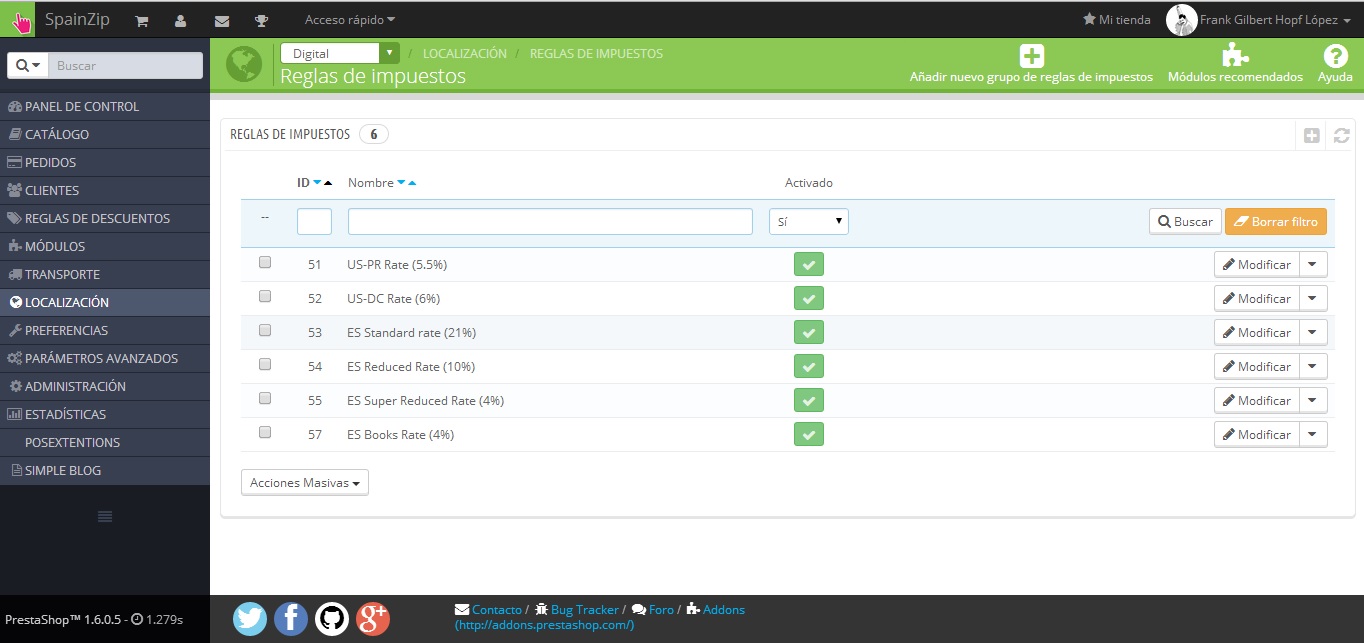Open the Activado filter Sí dropdown
Screen dimensions: 1364x643
(x=808, y=222)
